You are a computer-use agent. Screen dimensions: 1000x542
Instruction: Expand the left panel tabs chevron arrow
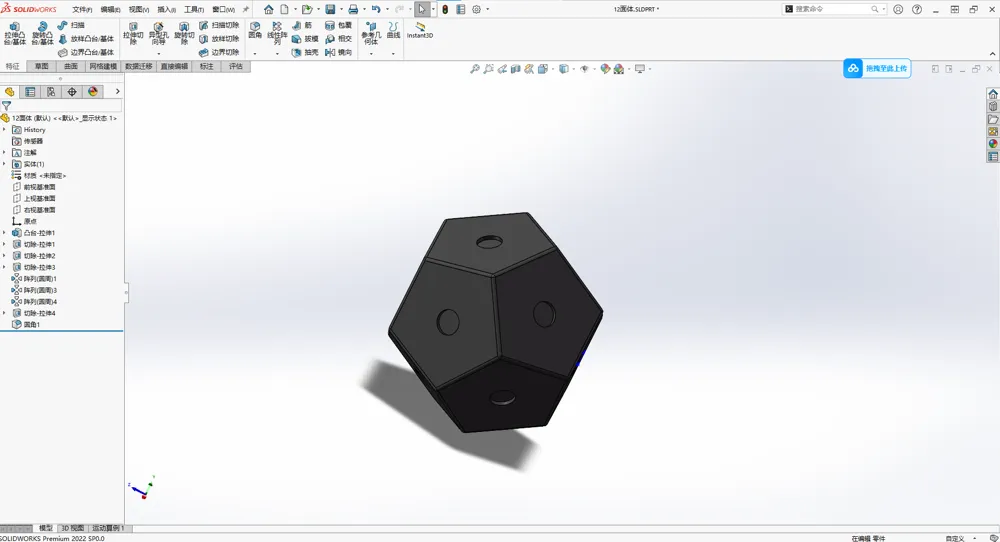click(117, 92)
